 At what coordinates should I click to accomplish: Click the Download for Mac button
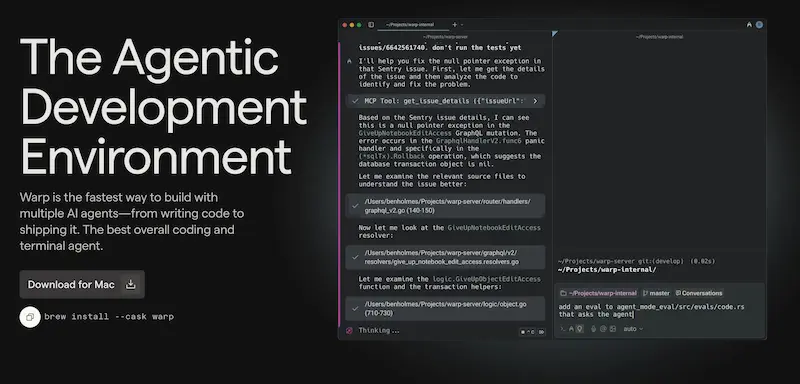click(x=82, y=284)
